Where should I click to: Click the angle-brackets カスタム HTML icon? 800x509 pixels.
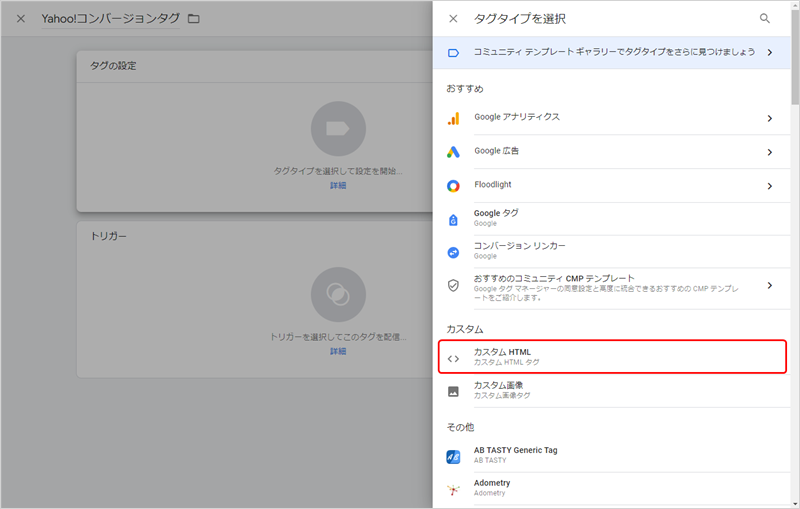(x=453, y=359)
